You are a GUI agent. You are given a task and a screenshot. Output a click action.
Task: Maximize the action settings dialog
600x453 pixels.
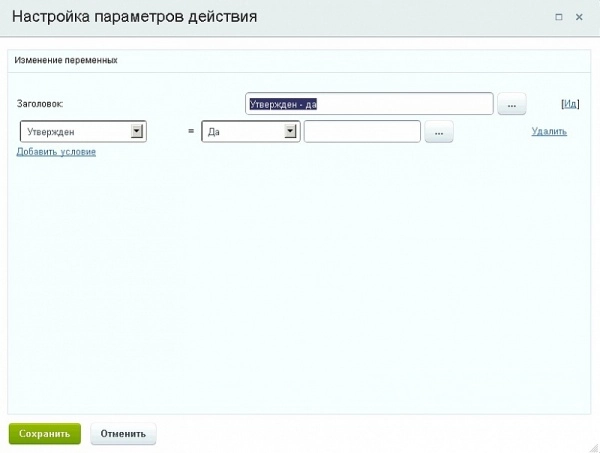(x=558, y=18)
